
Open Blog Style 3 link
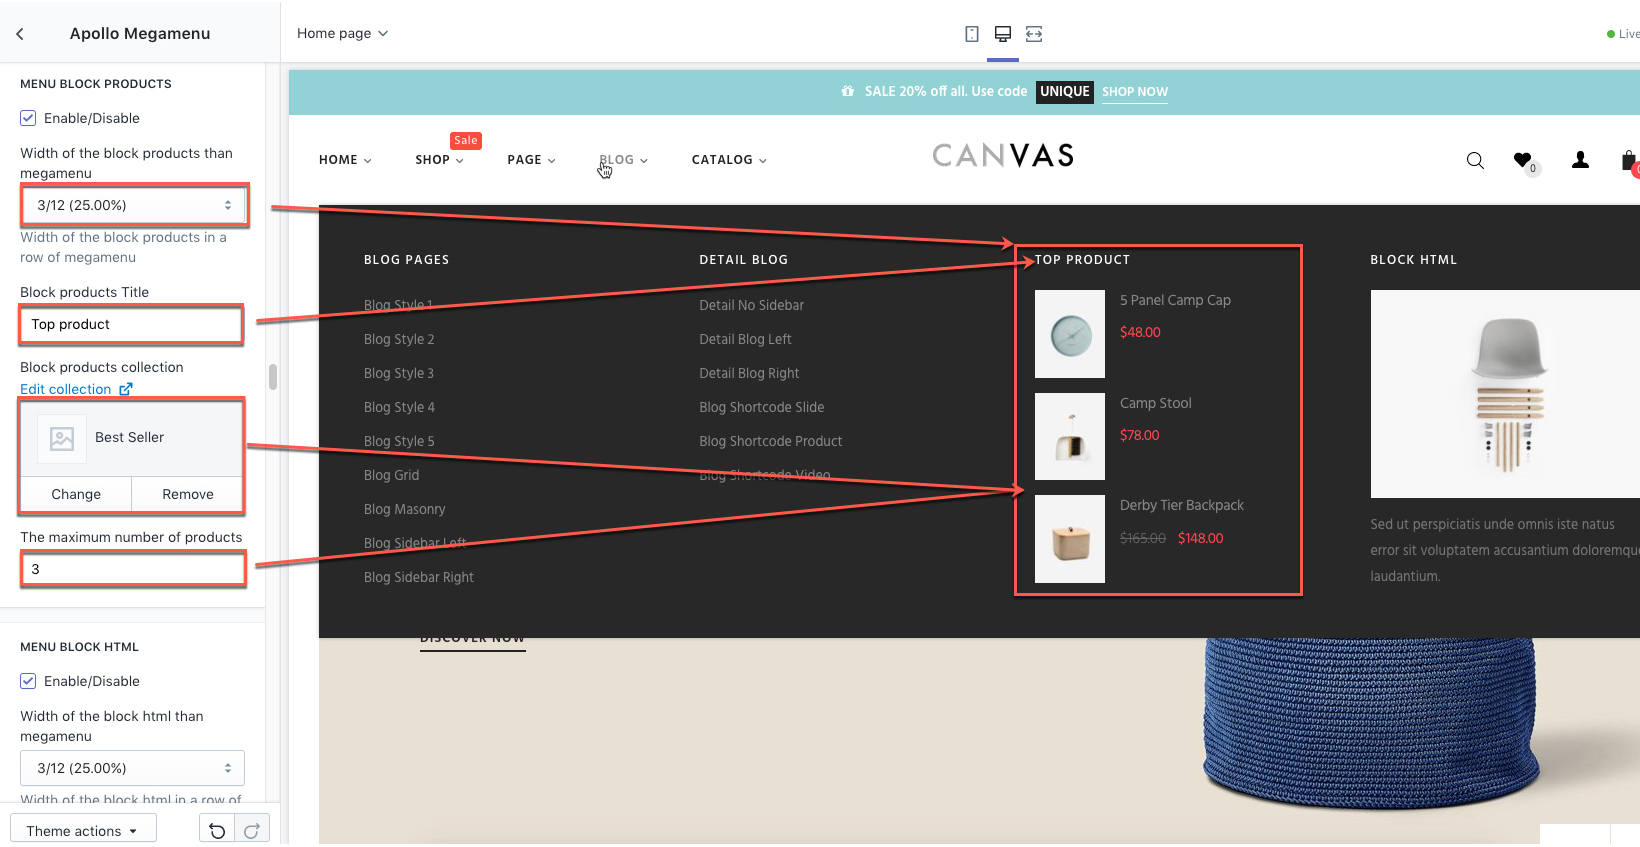click(x=399, y=373)
